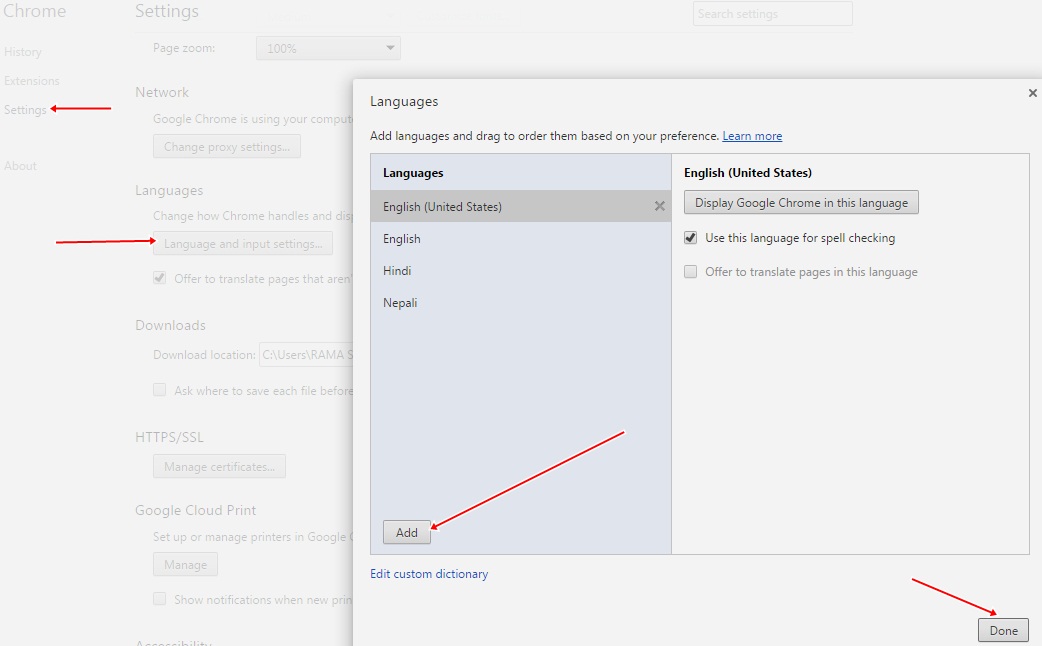Open the Extensions page

[32, 80]
